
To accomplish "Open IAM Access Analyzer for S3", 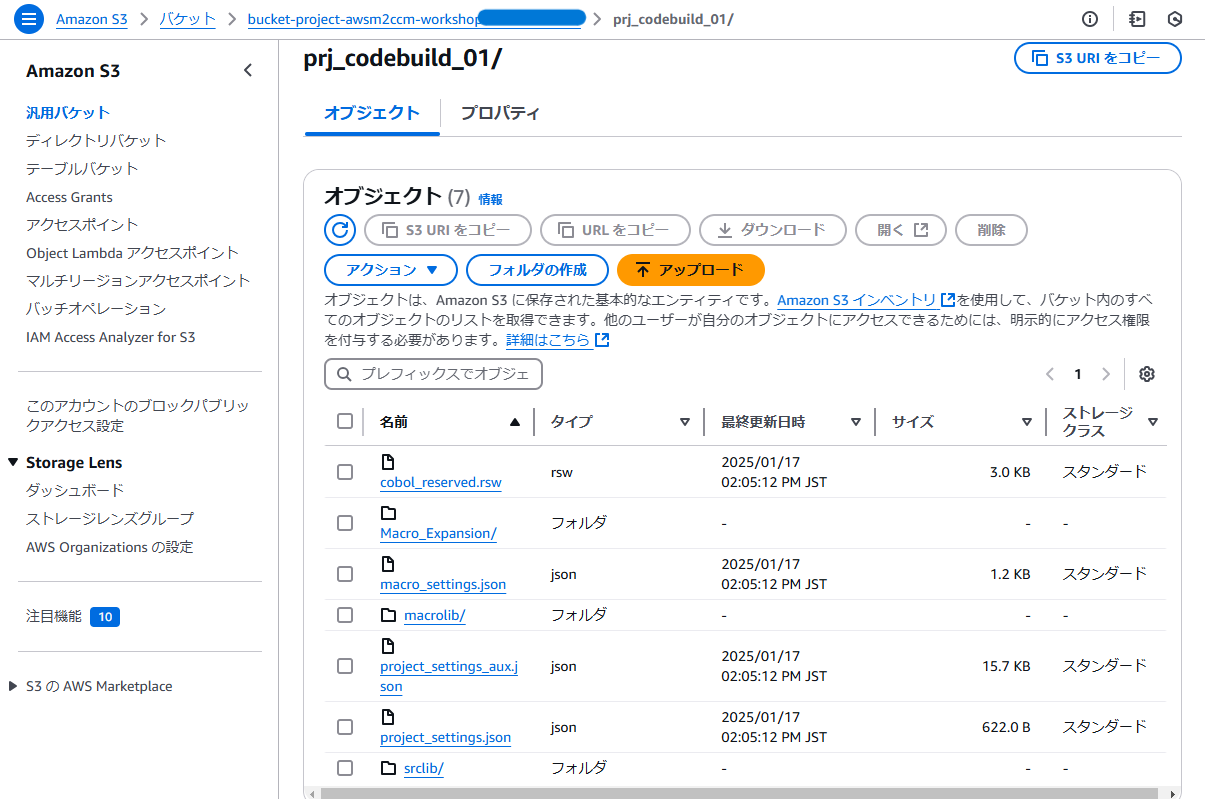I will 111,337.
